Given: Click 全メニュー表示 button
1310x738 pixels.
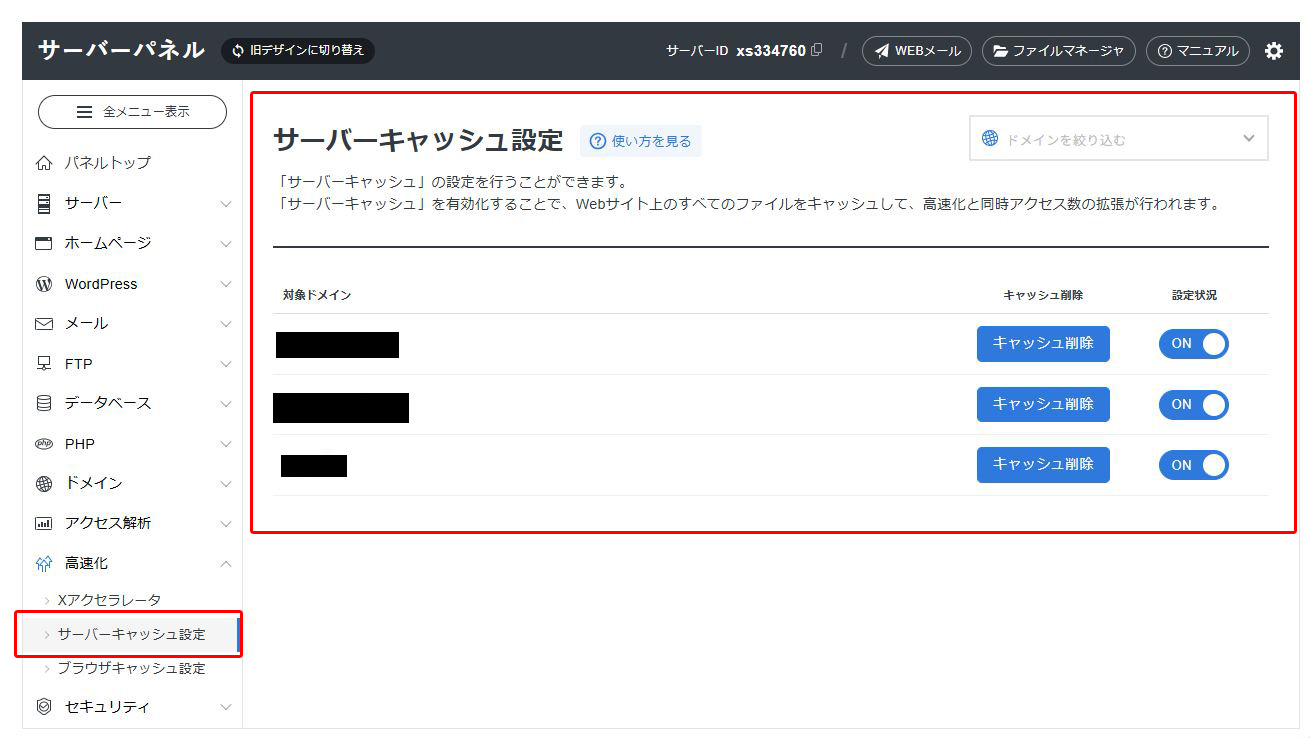Looking at the screenshot, I should (132, 112).
